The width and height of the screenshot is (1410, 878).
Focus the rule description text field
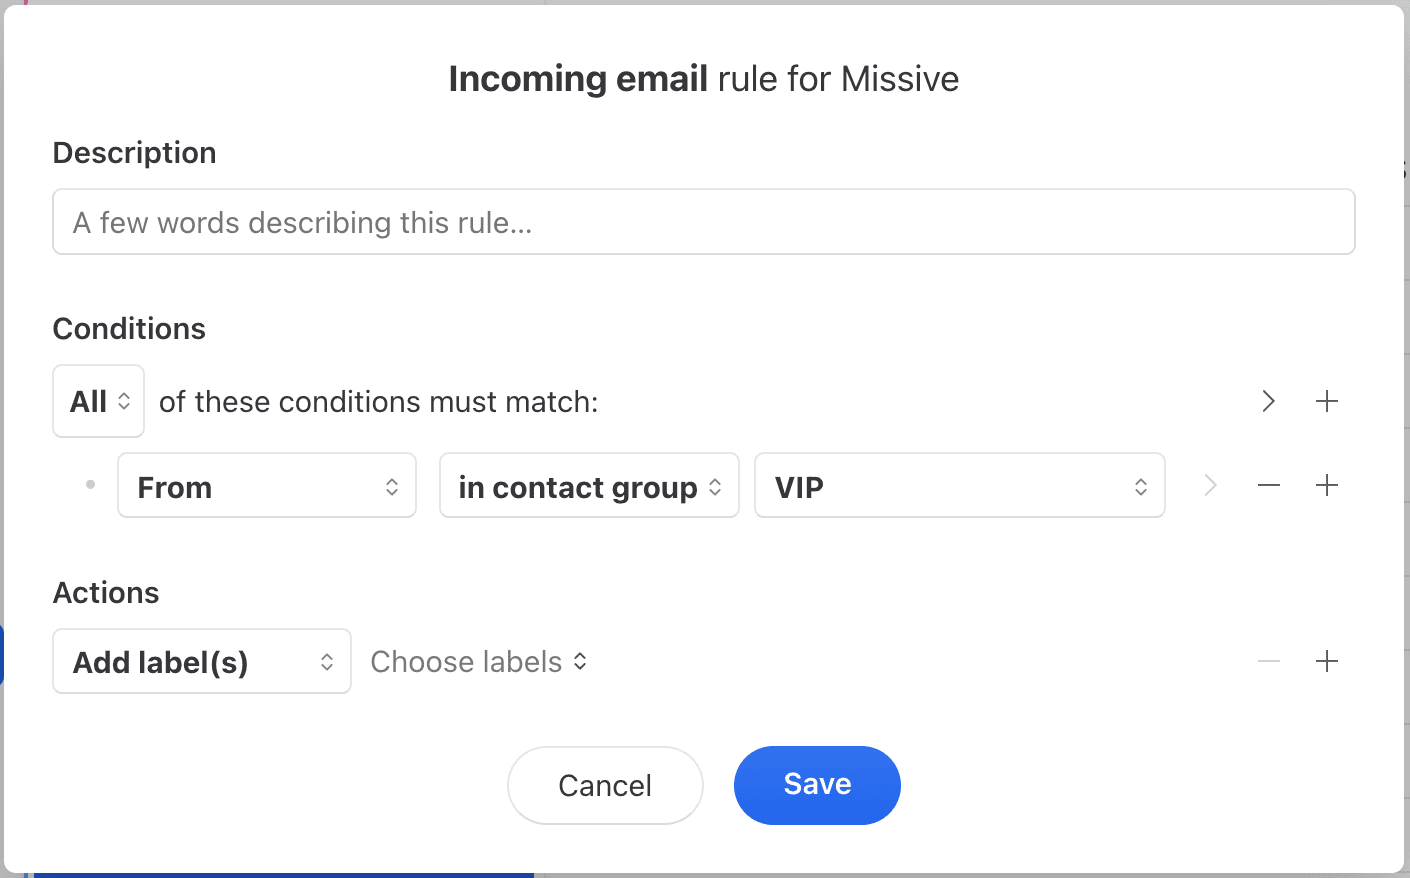tap(703, 222)
